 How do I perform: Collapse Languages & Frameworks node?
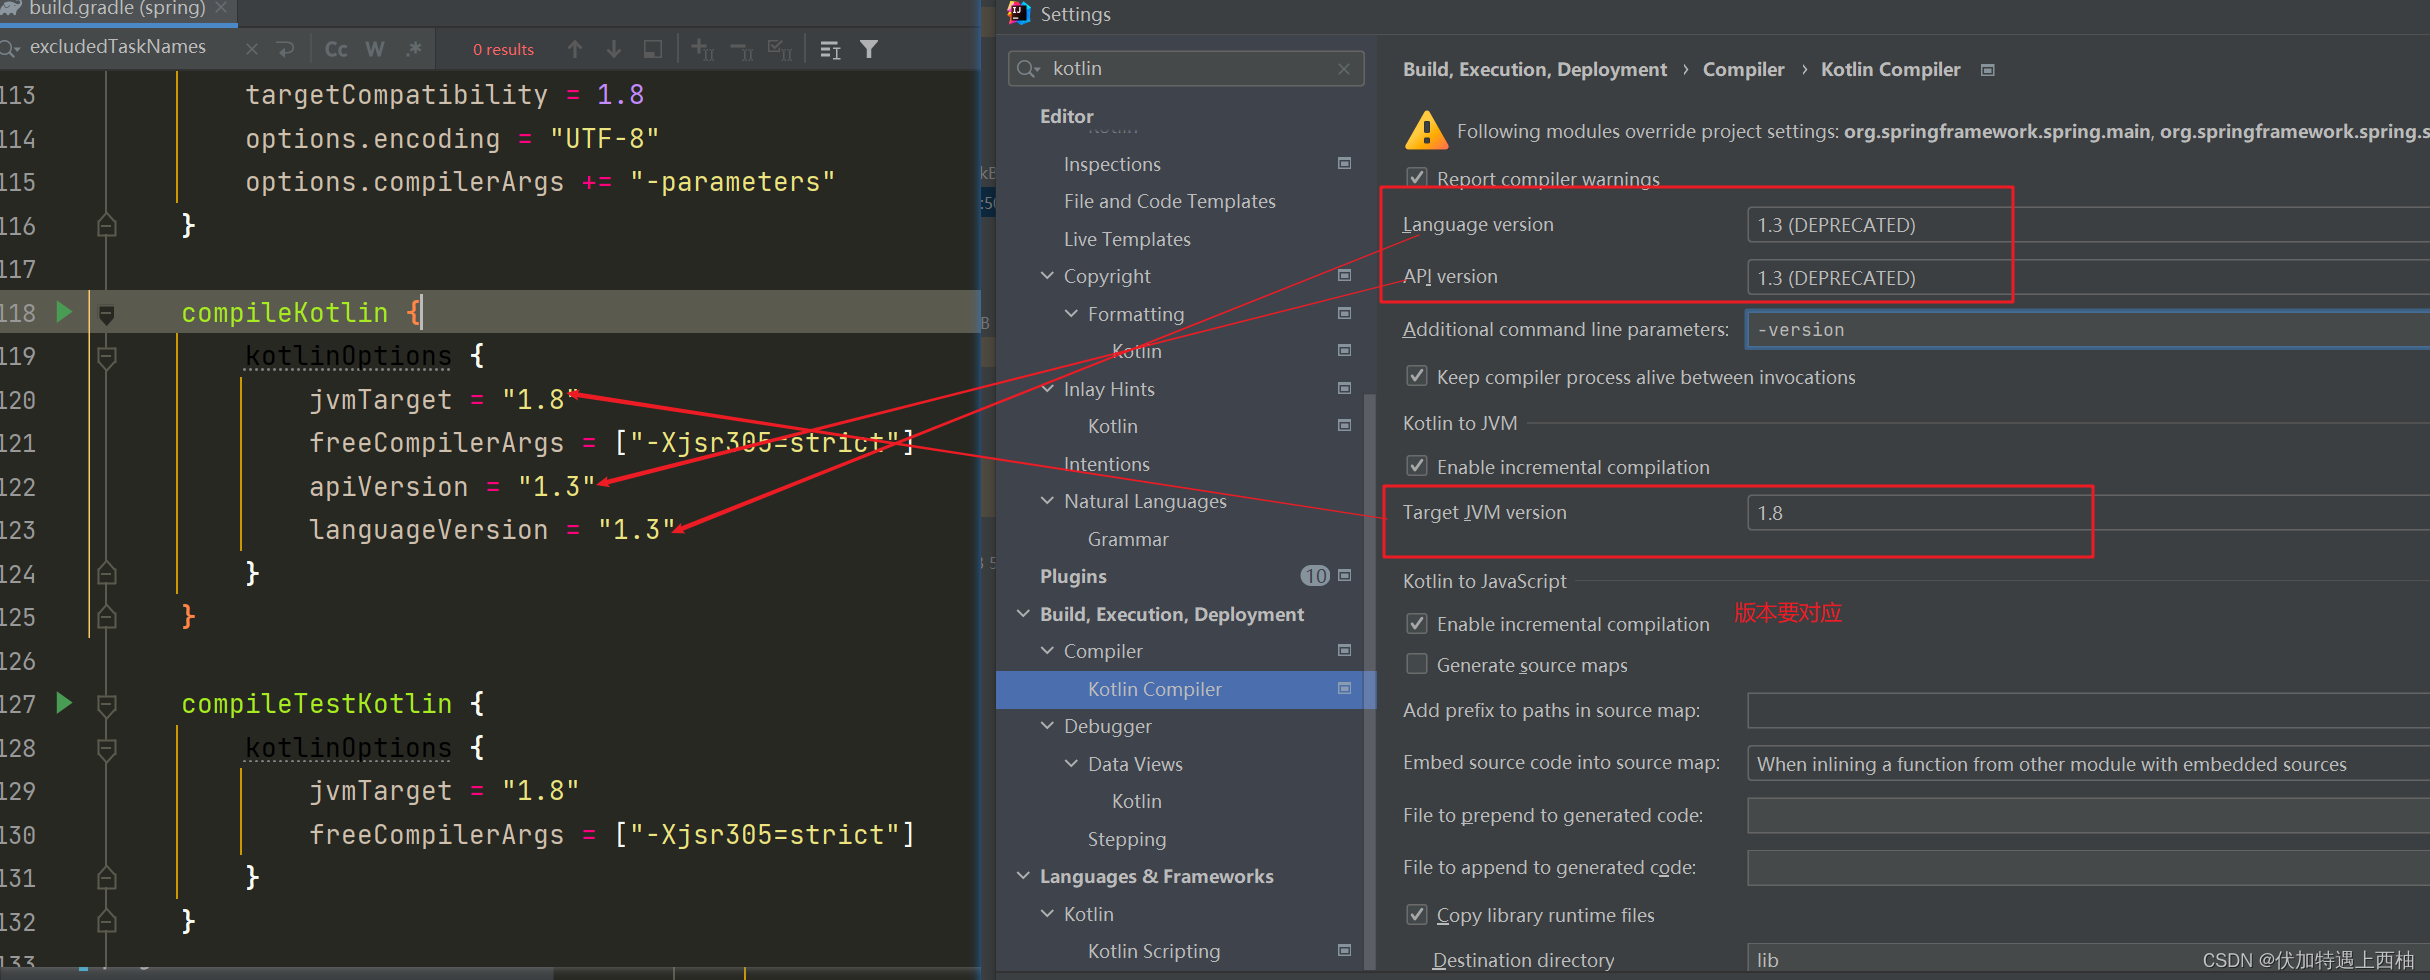coord(1023,875)
